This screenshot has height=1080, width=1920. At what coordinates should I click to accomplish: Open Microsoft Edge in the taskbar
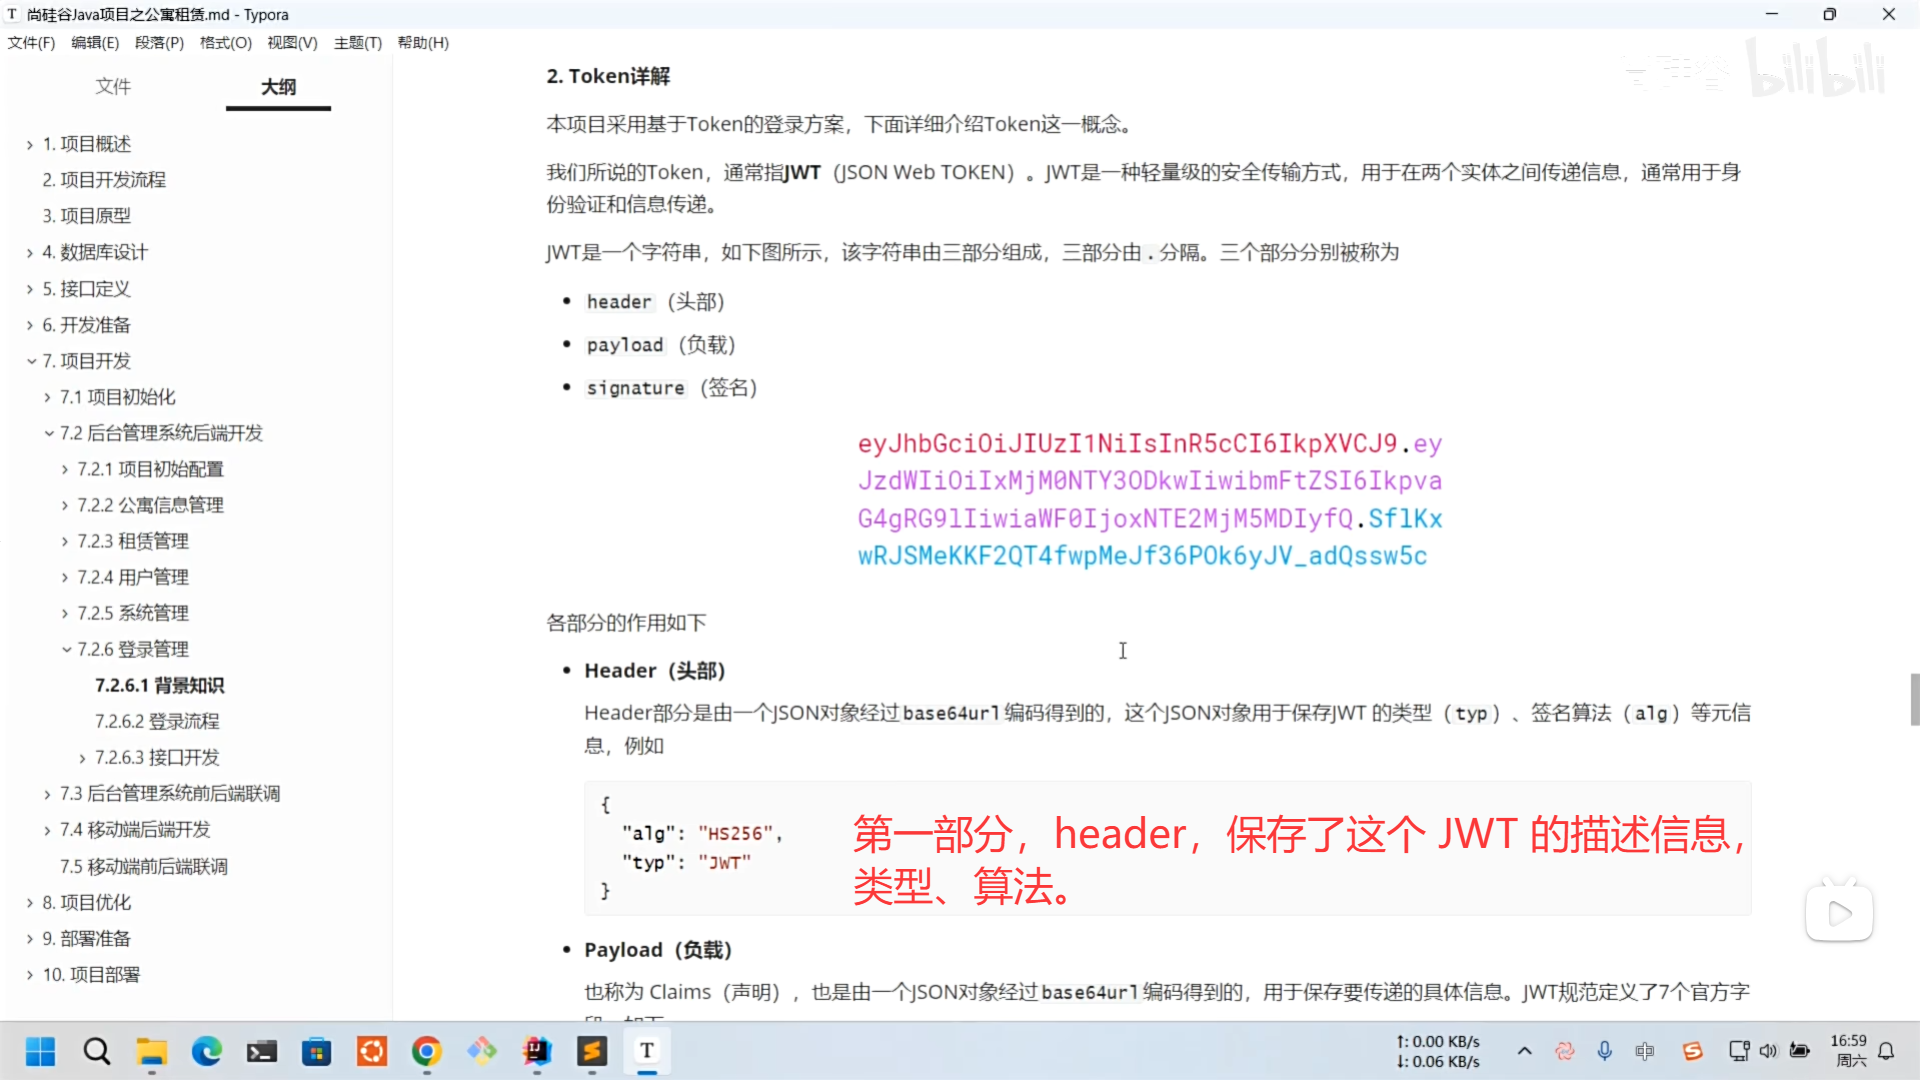tap(207, 1051)
